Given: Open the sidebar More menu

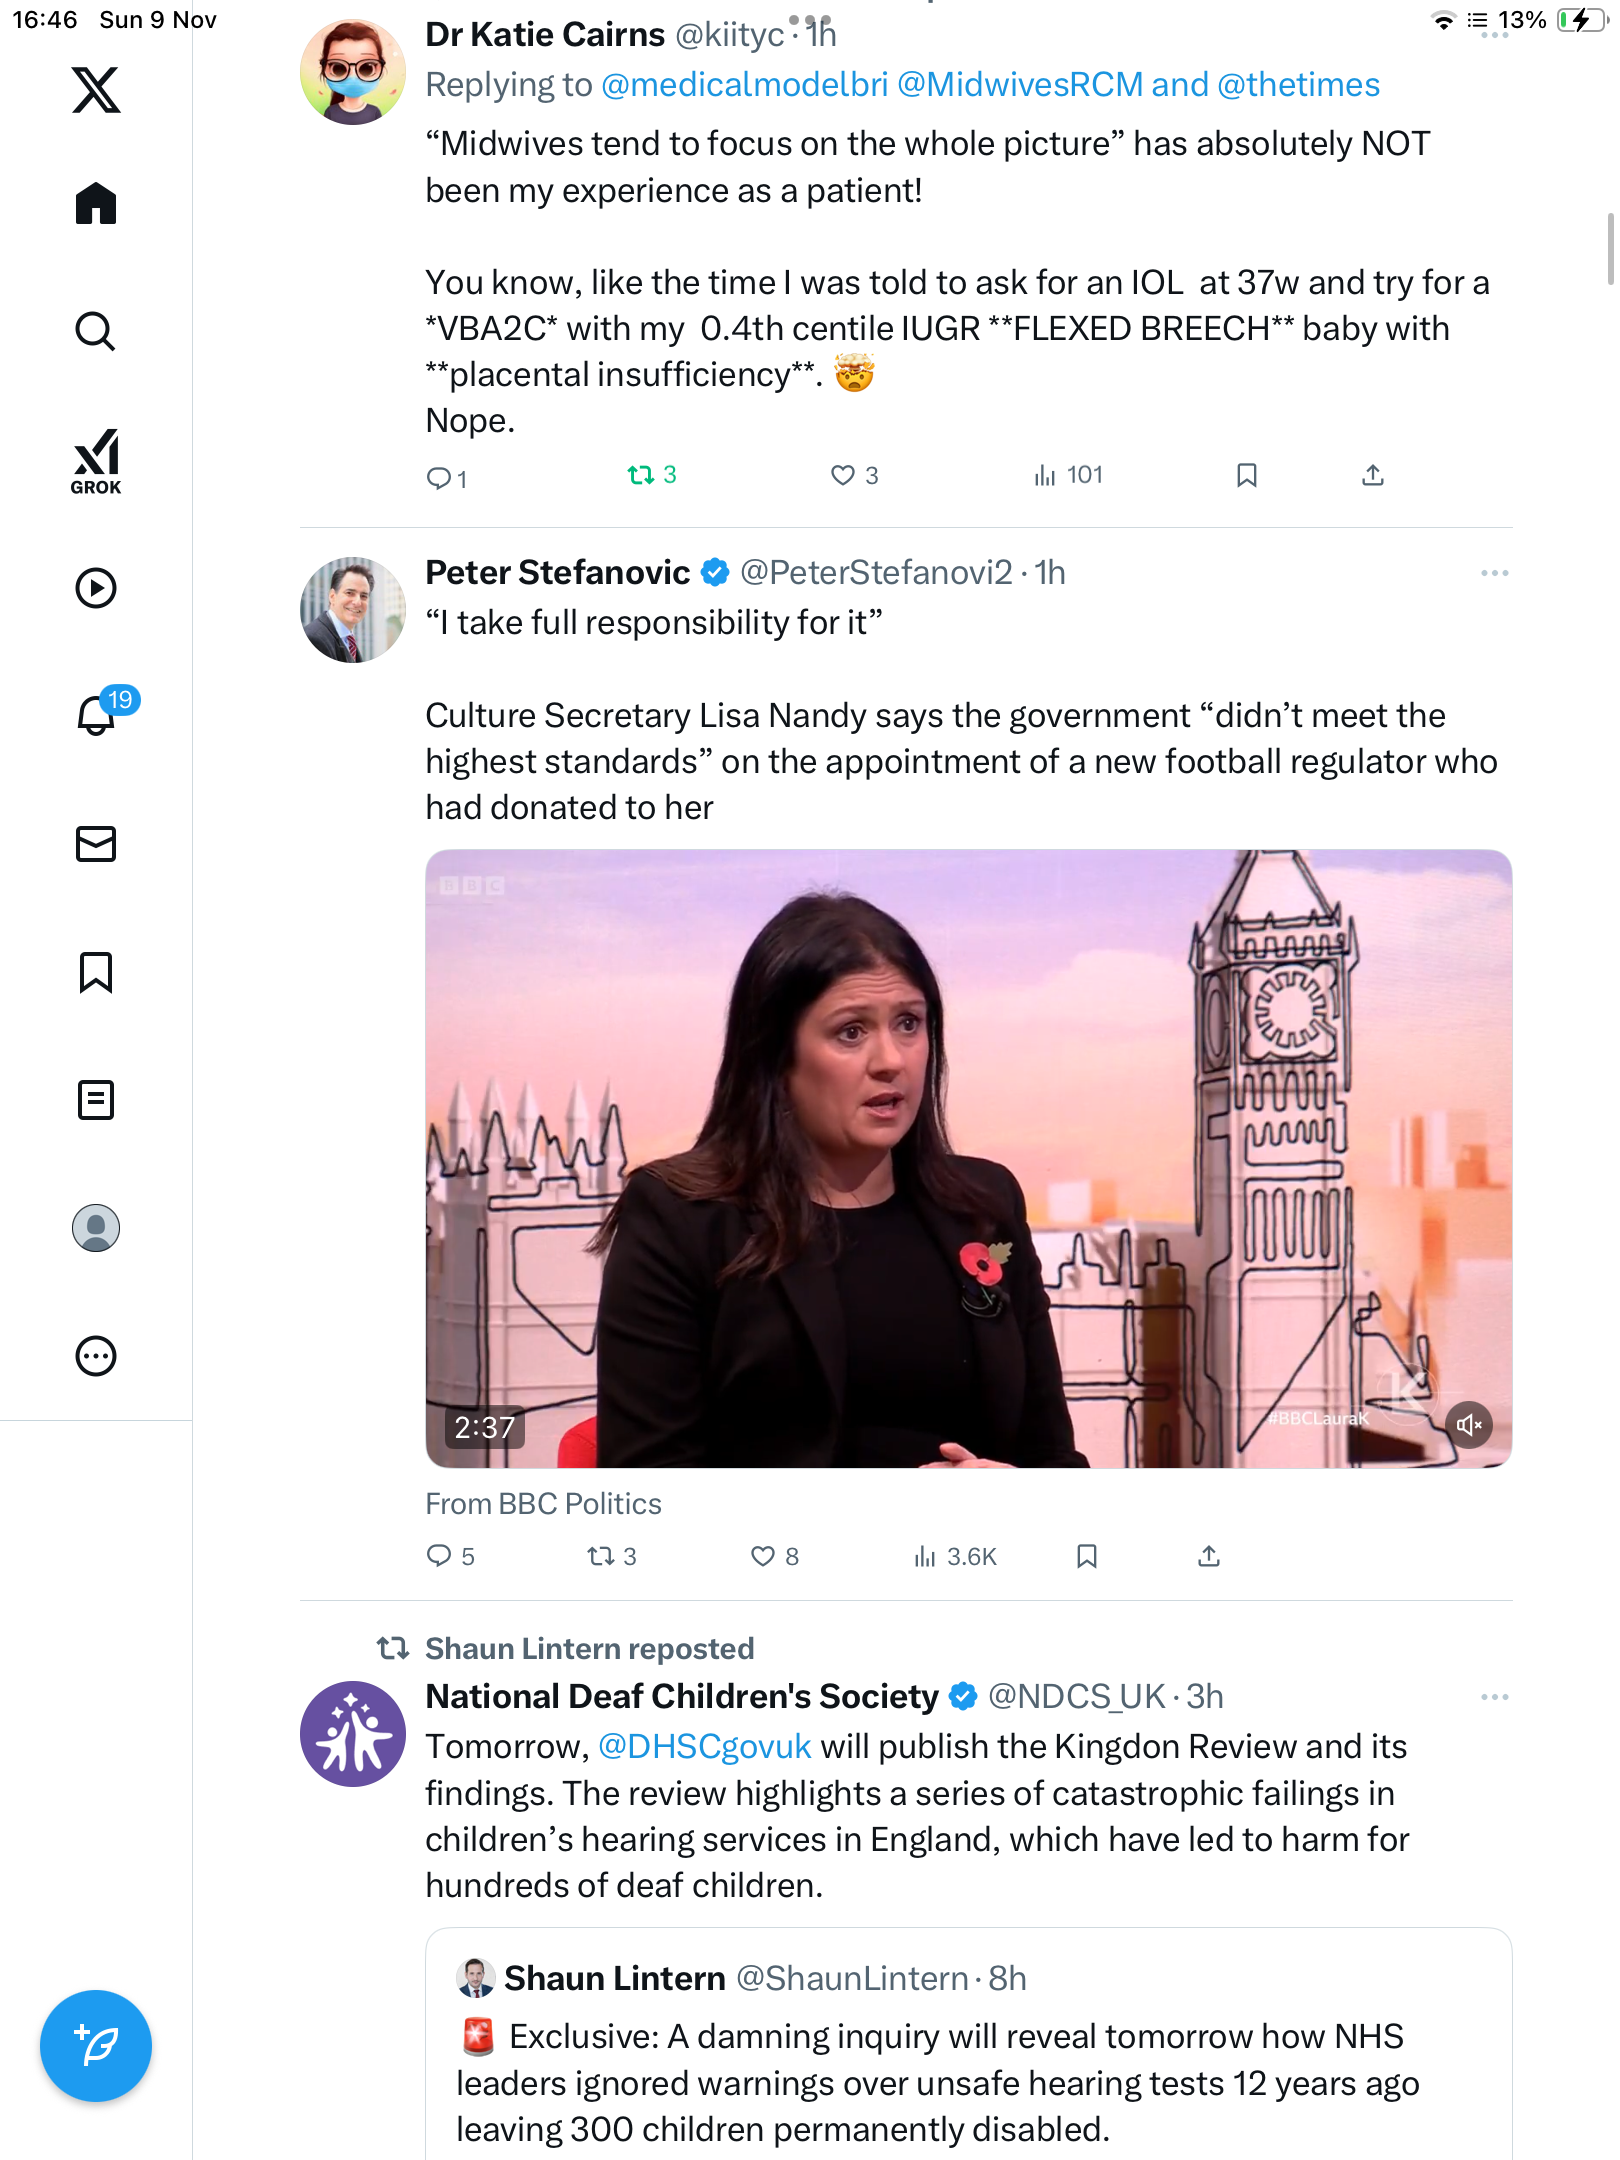Looking at the screenshot, I should click(x=96, y=1356).
